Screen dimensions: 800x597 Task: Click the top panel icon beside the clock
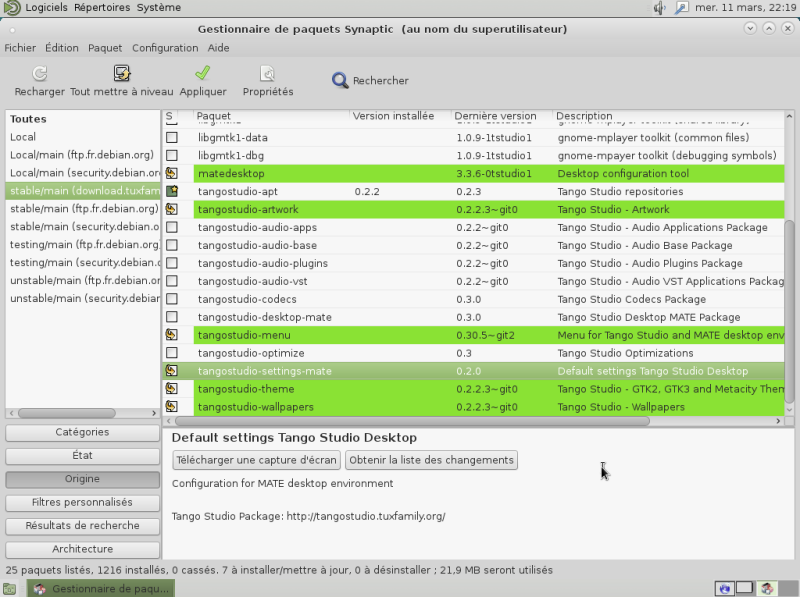pos(682,8)
